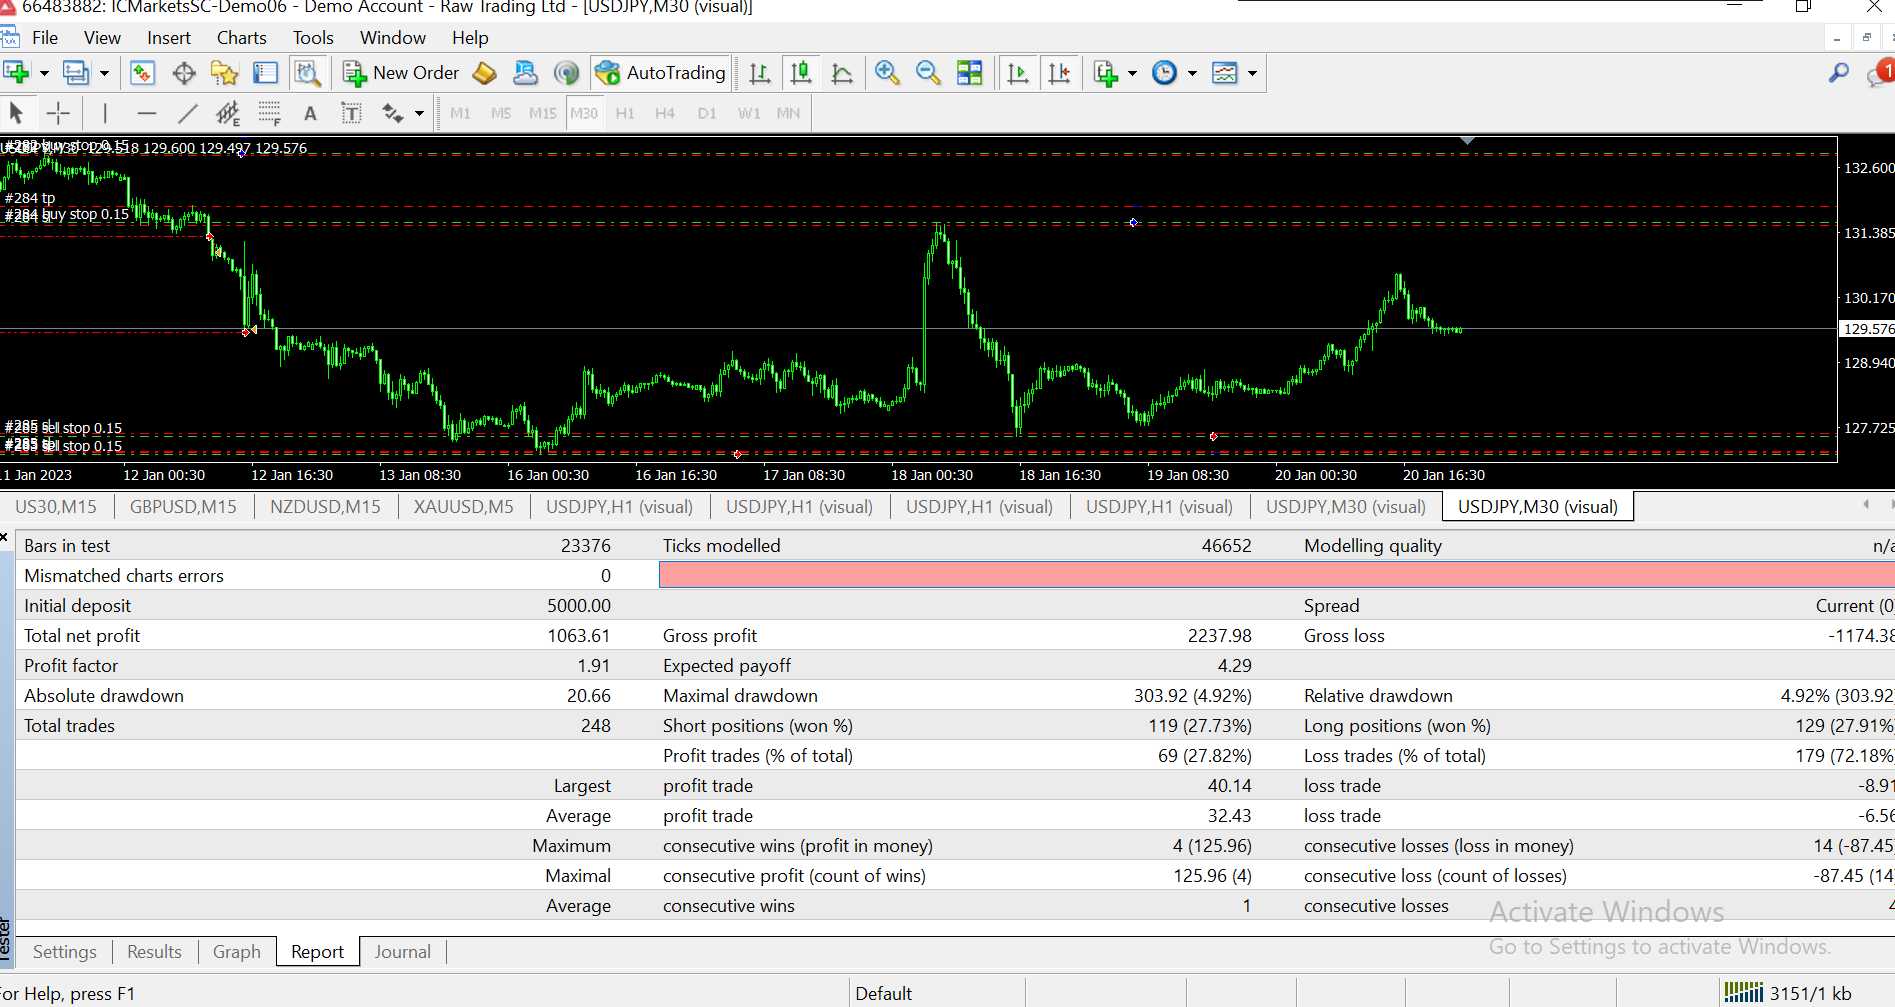Click the New Chart icon
Screen dimensions: 1895x1007
point(17,73)
